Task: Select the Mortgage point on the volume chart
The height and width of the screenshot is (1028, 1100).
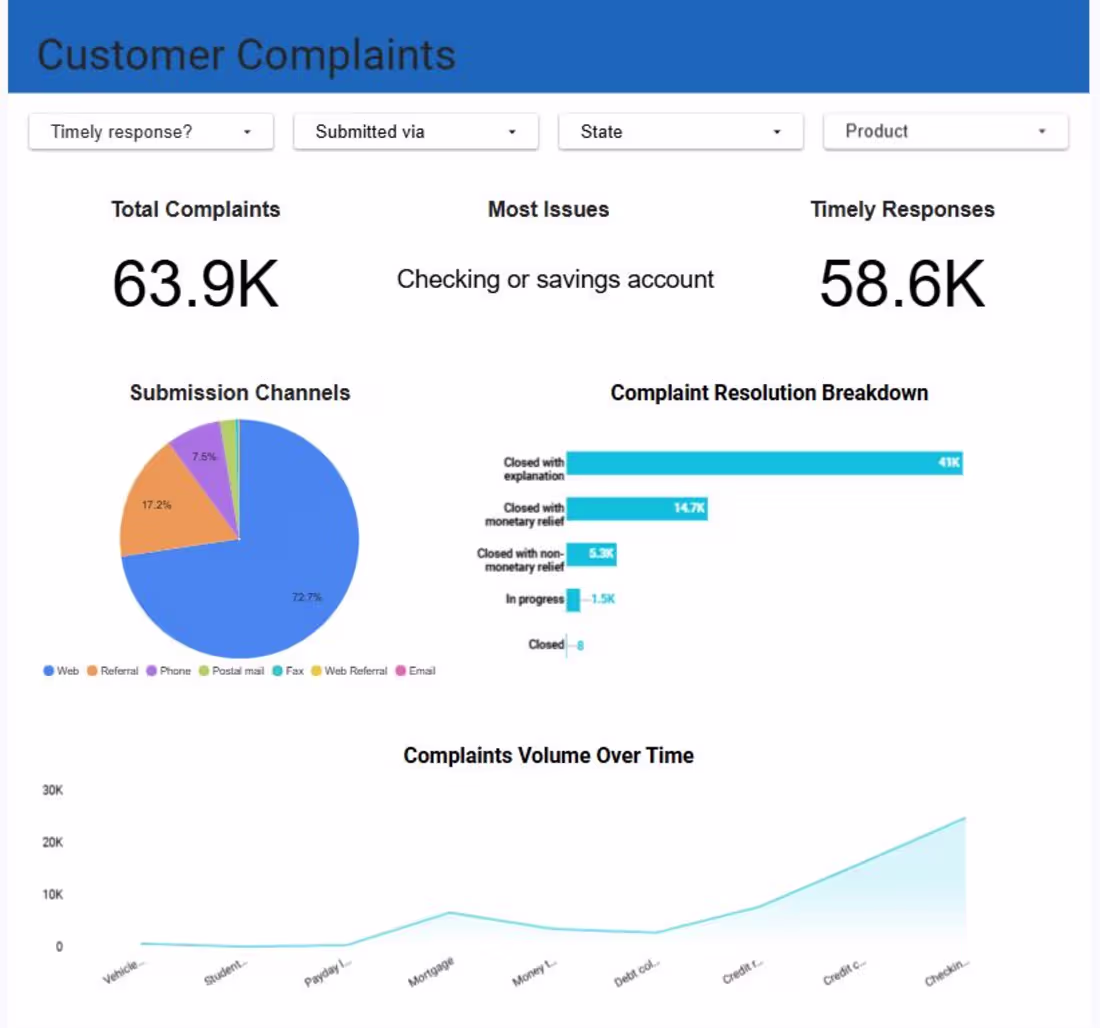Action: (x=450, y=912)
